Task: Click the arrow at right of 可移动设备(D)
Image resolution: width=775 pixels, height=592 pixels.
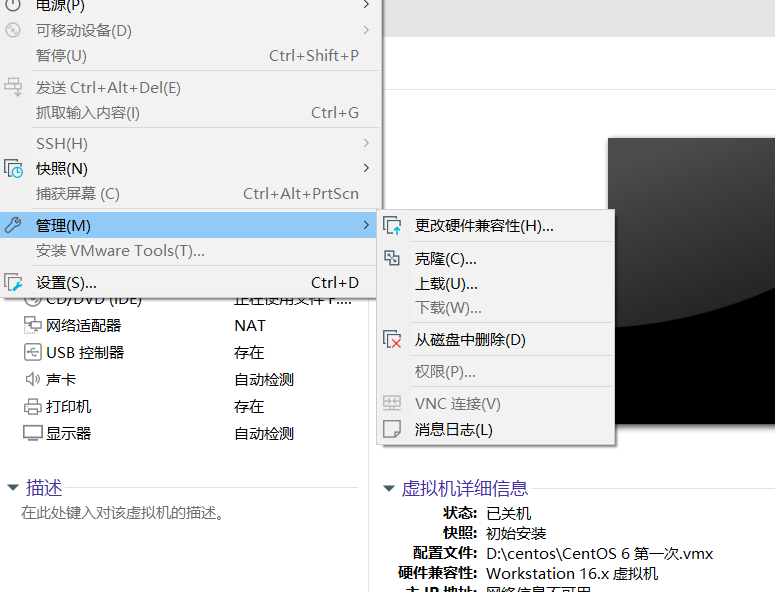Action: pos(366,30)
